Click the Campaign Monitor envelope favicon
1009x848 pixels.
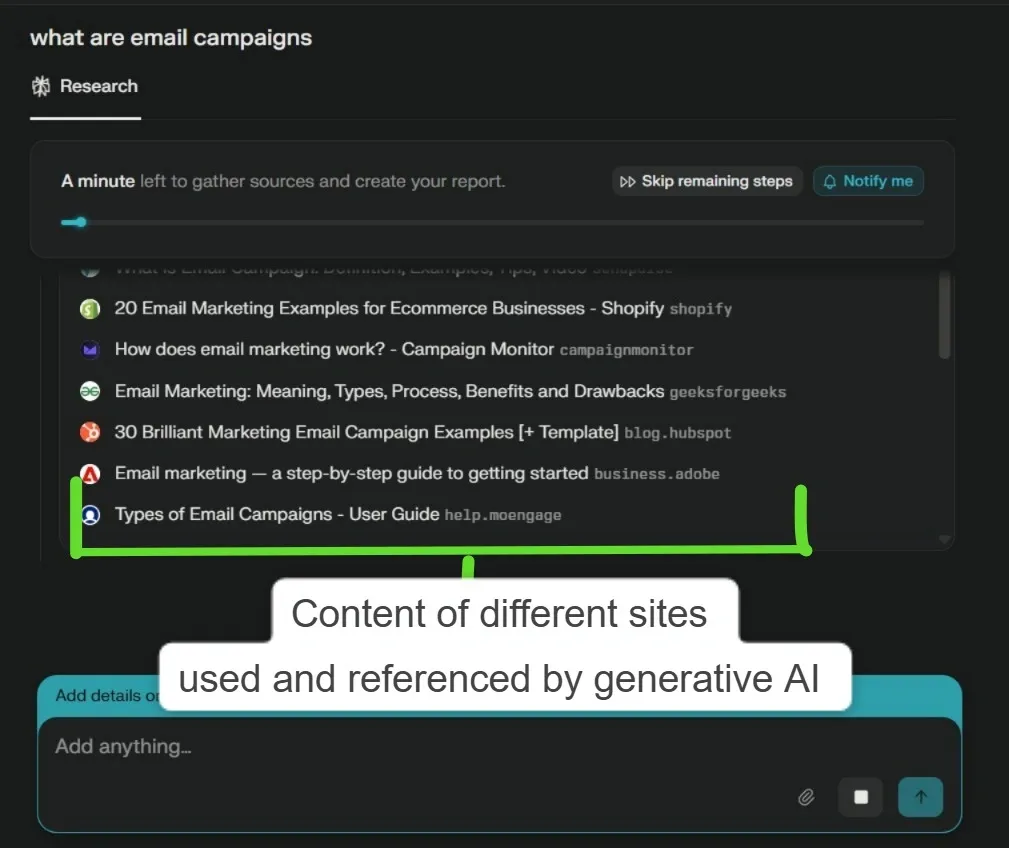(x=90, y=350)
